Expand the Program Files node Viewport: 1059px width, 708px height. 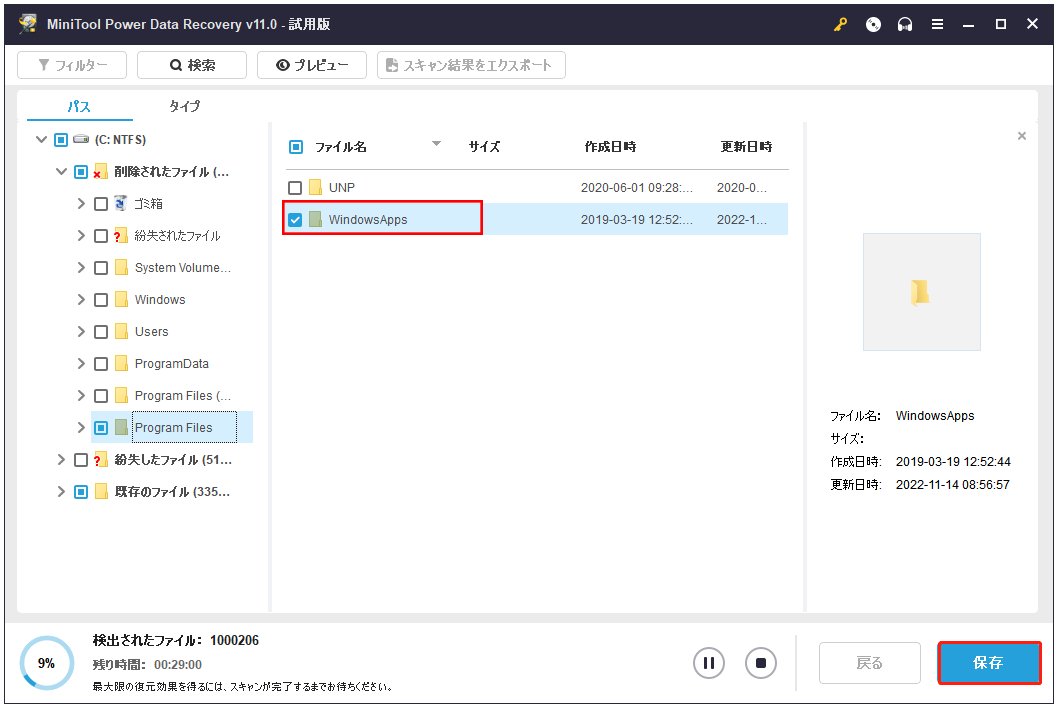click(x=81, y=427)
